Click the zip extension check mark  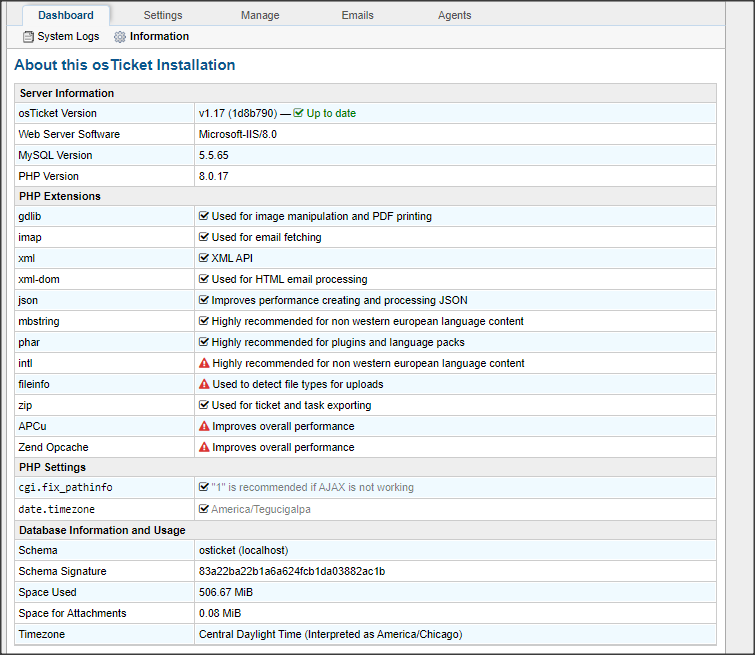click(x=204, y=405)
